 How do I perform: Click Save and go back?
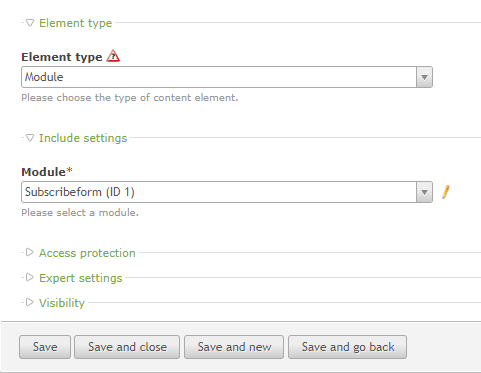click(x=347, y=347)
